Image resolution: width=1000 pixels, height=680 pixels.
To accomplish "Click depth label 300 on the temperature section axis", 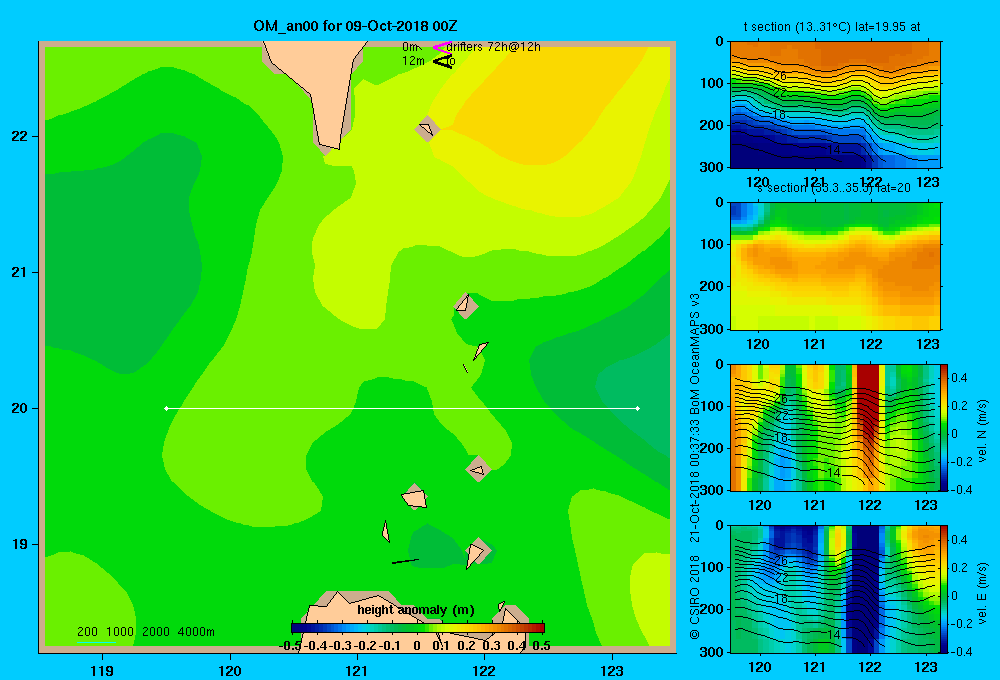I will 714,167.
